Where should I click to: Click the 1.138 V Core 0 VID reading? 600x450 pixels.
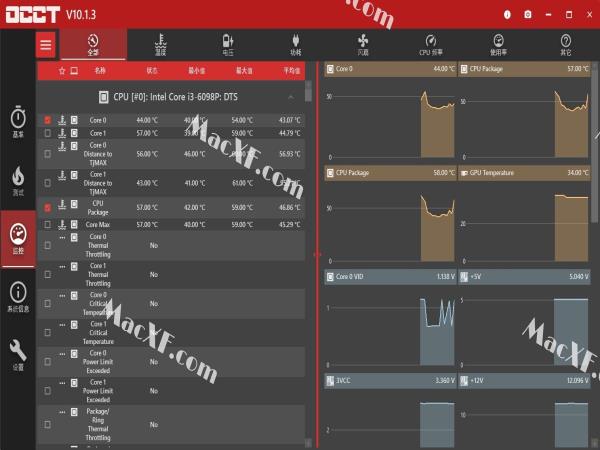point(445,277)
